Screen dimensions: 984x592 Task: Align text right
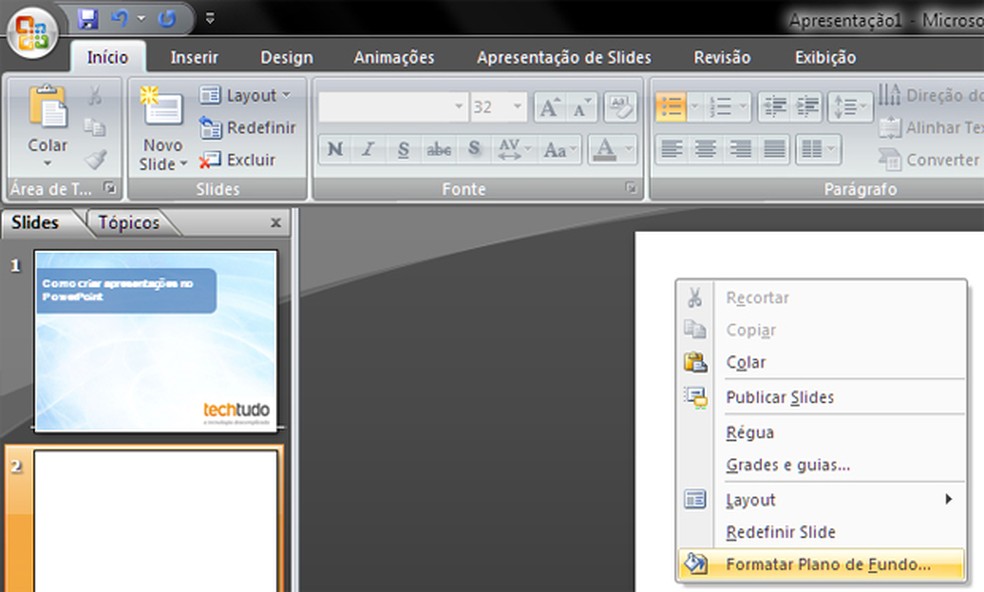(740, 149)
